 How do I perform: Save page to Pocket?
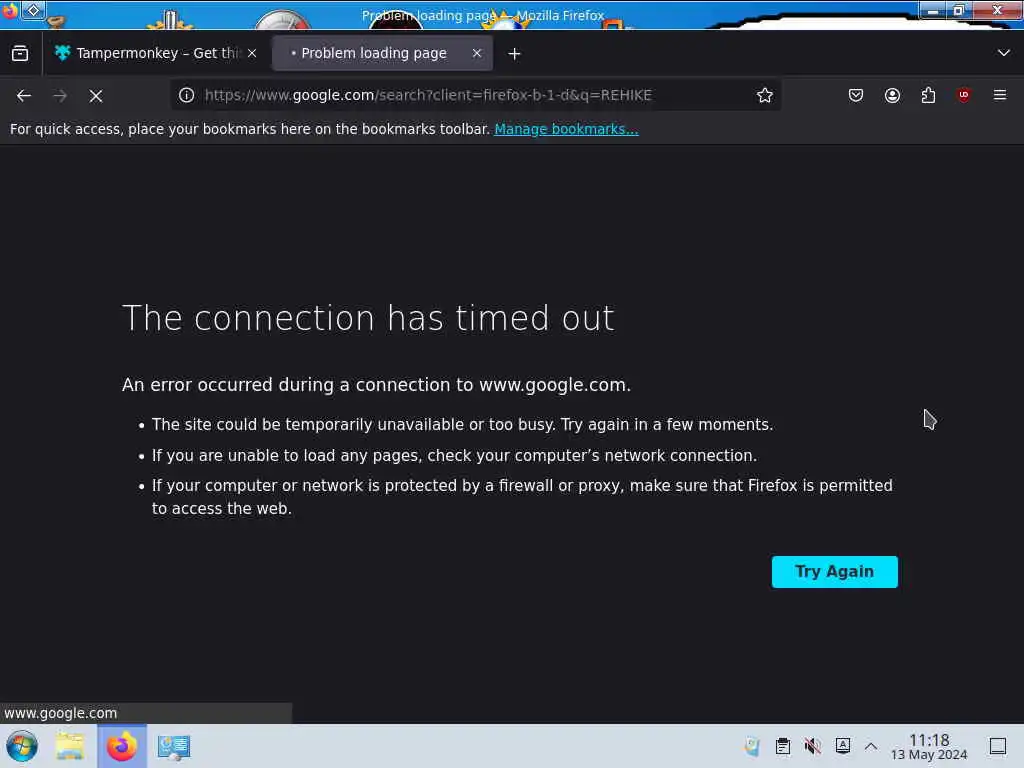[856, 95]
